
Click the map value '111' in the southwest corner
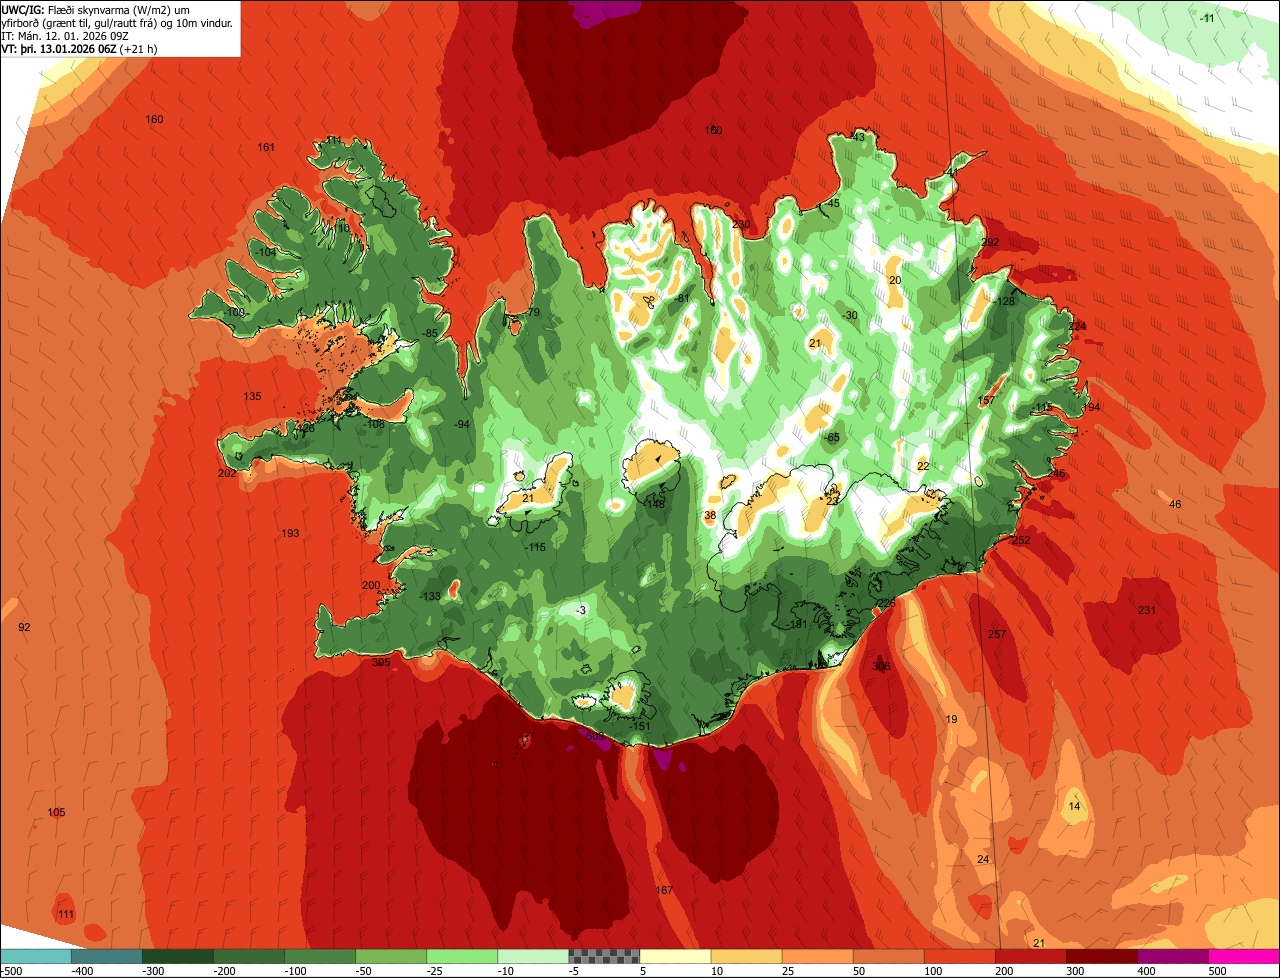click(66, 914)
